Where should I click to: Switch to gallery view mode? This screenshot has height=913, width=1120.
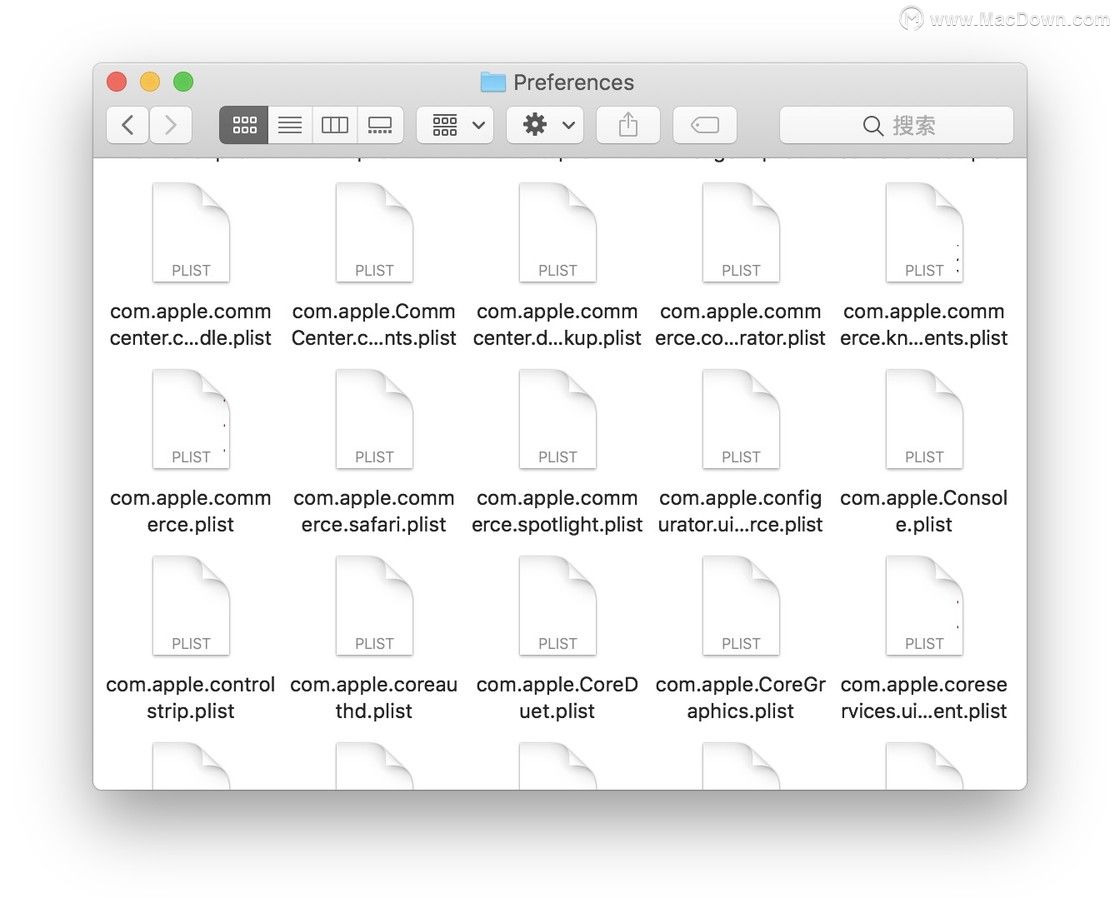(380, 126)
